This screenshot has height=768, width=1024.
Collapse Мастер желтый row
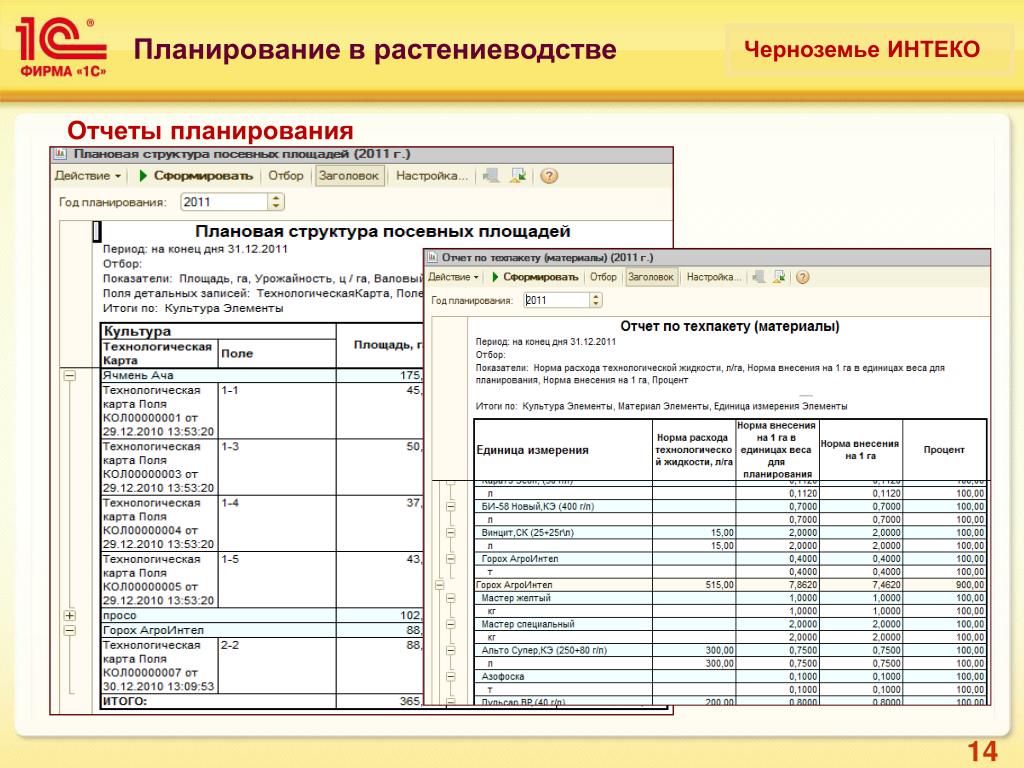click(x=451, y=598)
